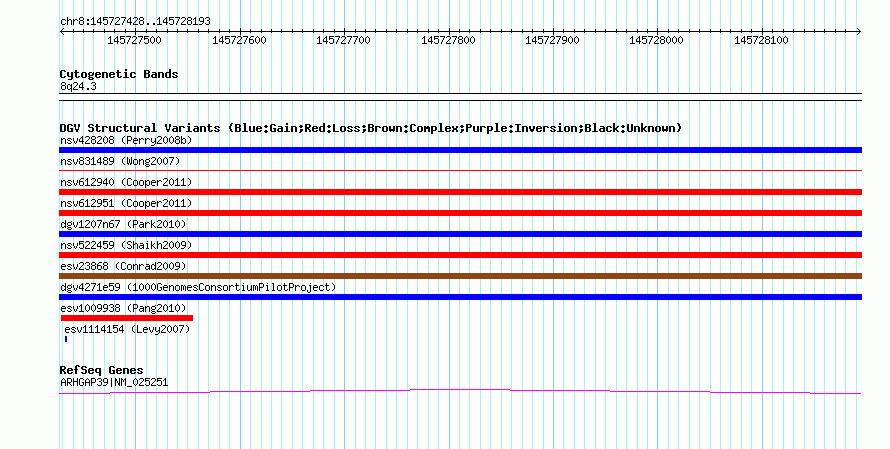Image resolution: width=890 pixels, height=449 pixels.
Task: Select the tiny blue mark under esv1114154
Action: coord(66,339)
